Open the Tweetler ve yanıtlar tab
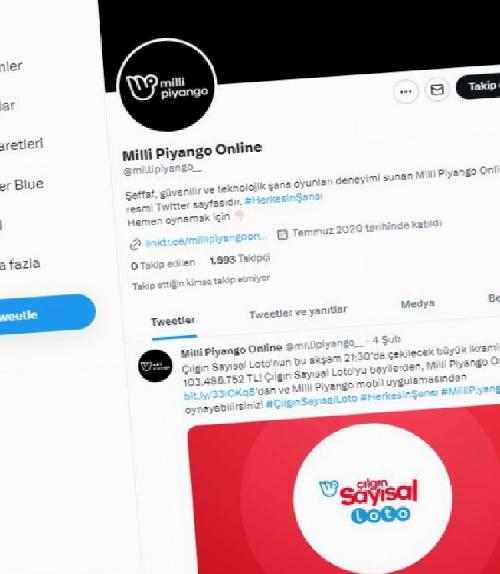The image size is (500, 574). (x=298, y=312)
